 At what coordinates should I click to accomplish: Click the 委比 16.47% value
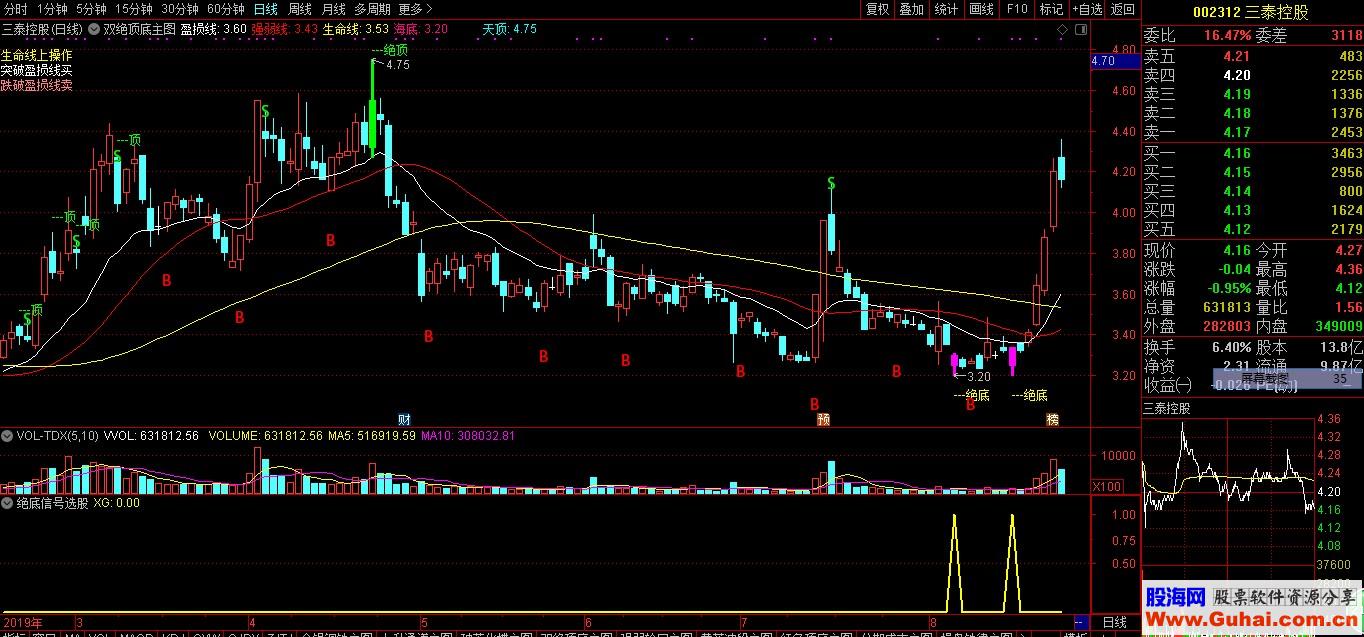click(1227, 35)
